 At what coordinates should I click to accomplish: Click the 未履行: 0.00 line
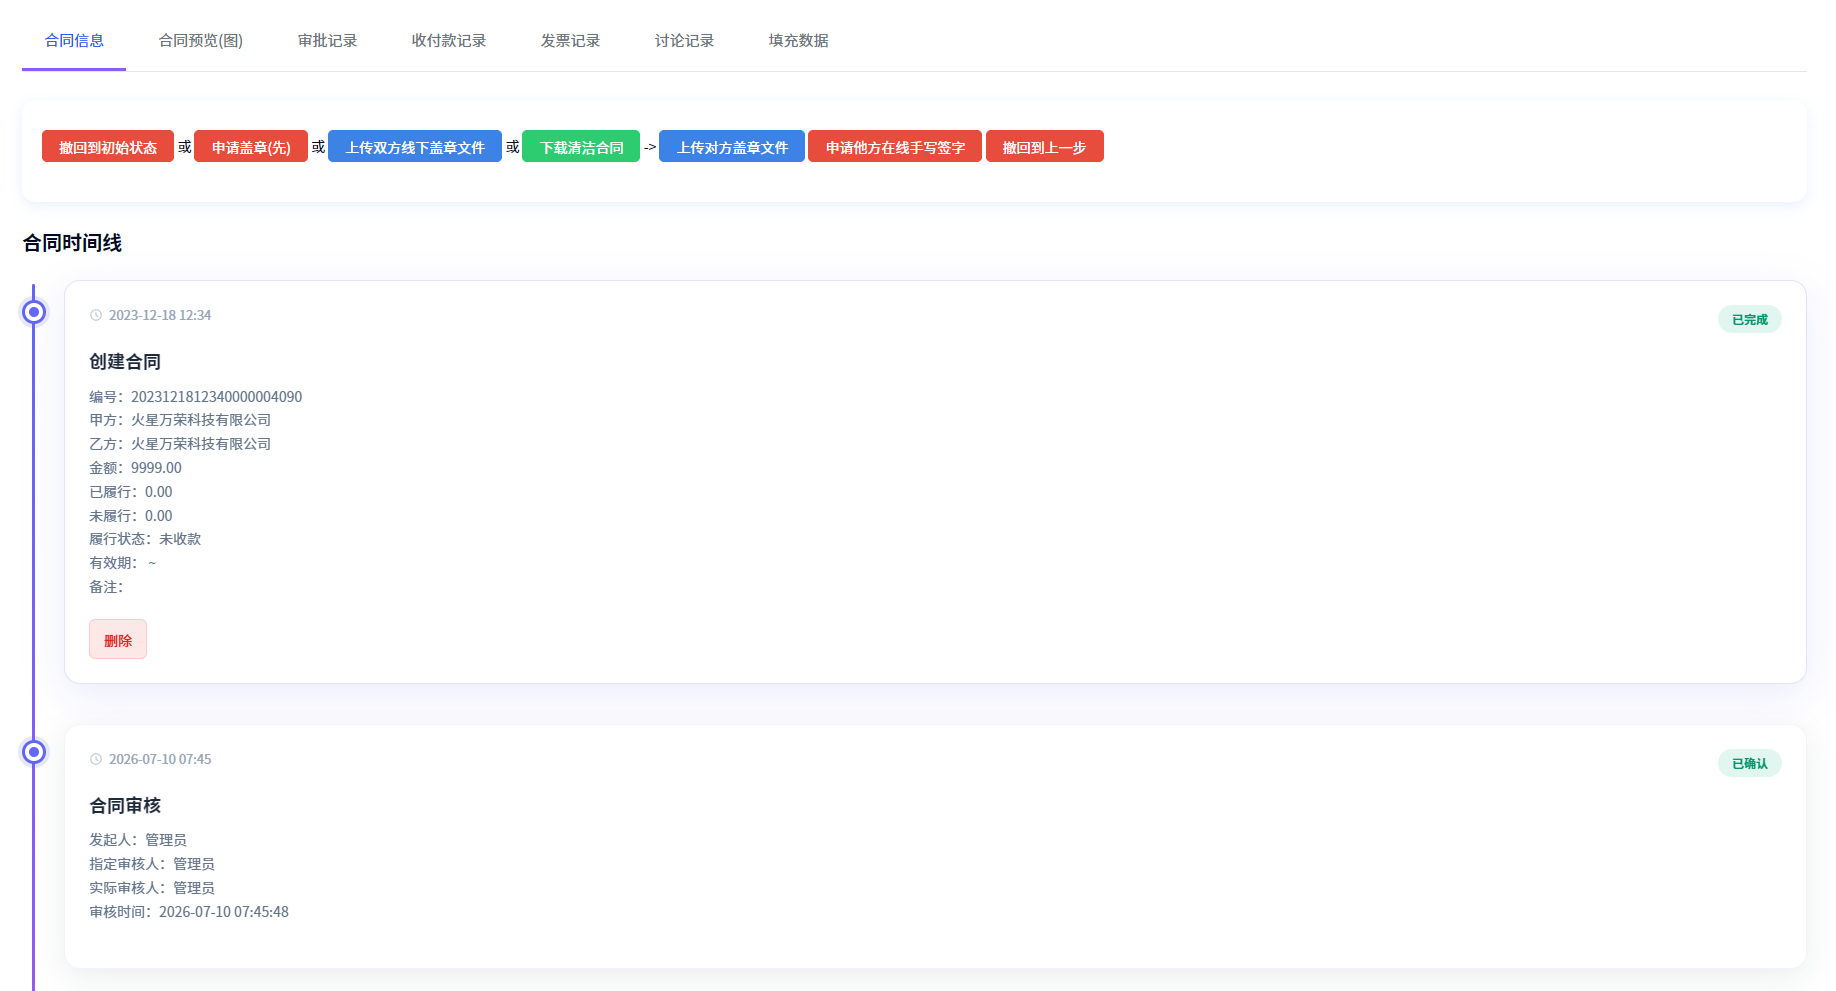point(131,516)
